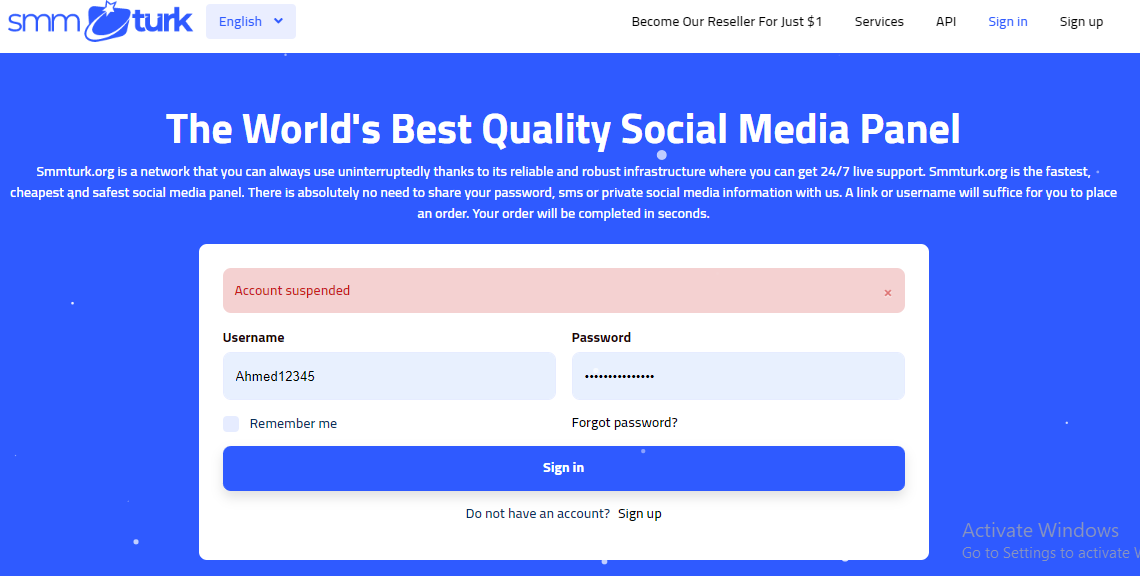Screen dimensions: 1140x576
Task: Click the Password input field
Action: tap(738, 376)
